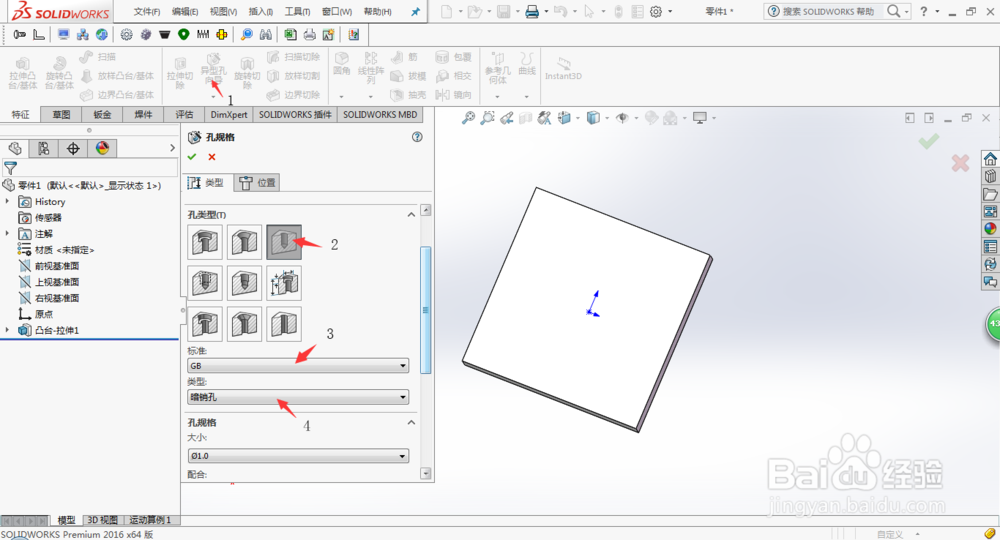
Task: Collapse the 孔规格 section chevron
Action: [411, 423]
